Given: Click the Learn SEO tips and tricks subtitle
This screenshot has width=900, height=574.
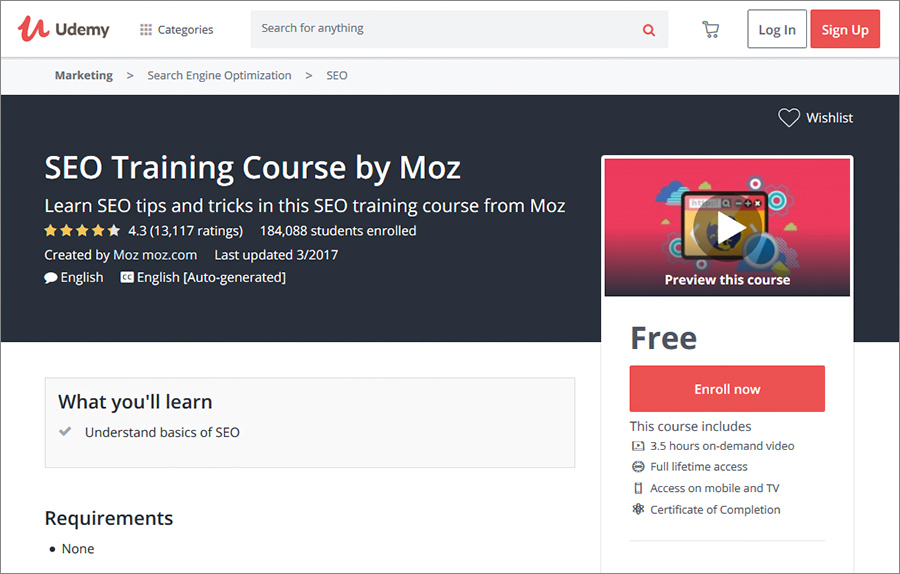Looking at the screenshot, I should [305, 205].
